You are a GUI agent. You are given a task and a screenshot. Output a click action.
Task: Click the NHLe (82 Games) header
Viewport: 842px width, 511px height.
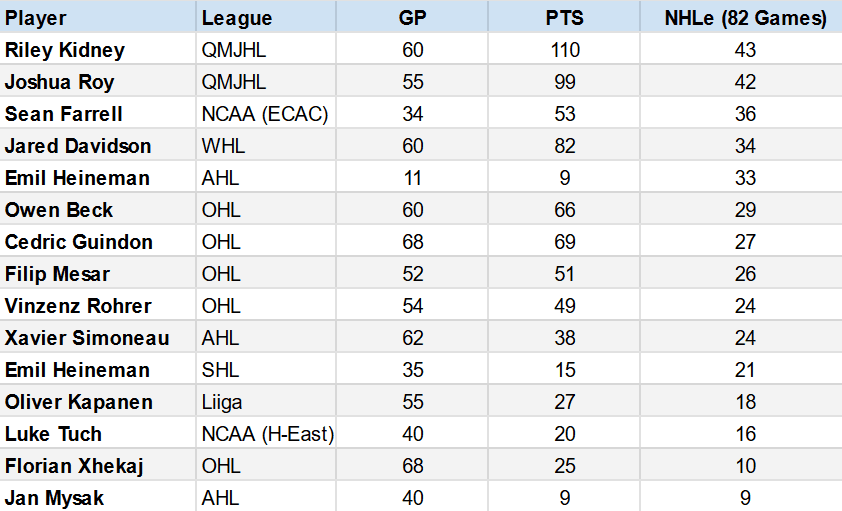coord(742,17)
